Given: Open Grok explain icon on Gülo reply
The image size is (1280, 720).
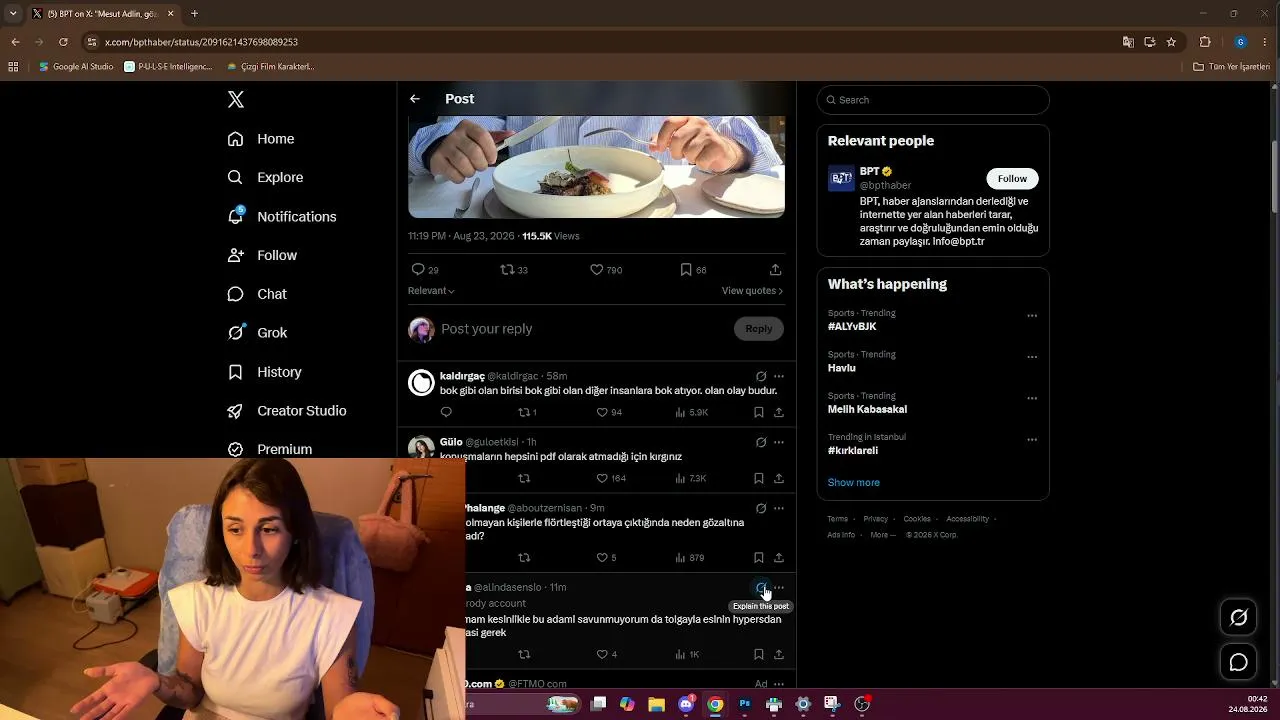Looking at the screenshot, I should [x=761, y=442].
